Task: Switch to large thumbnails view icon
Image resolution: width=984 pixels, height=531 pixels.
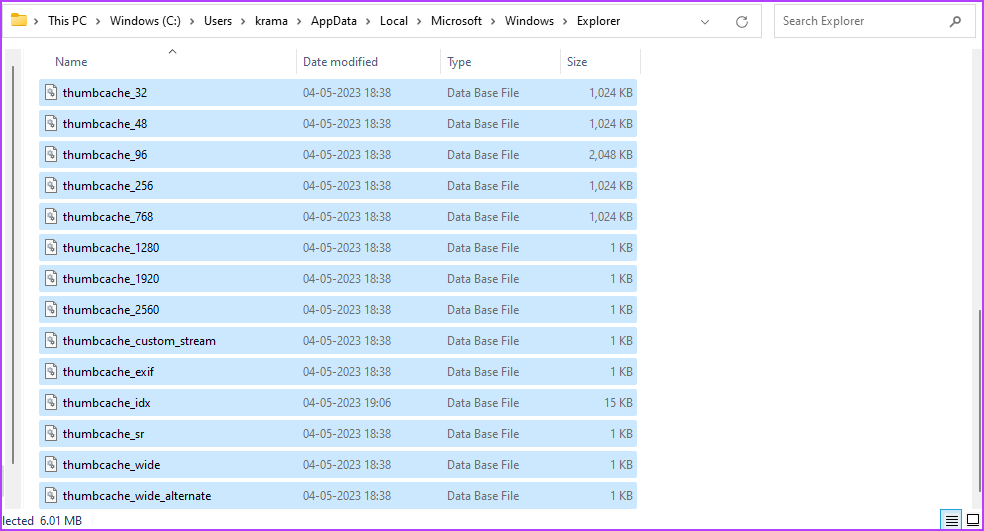Action: (973, 520)
